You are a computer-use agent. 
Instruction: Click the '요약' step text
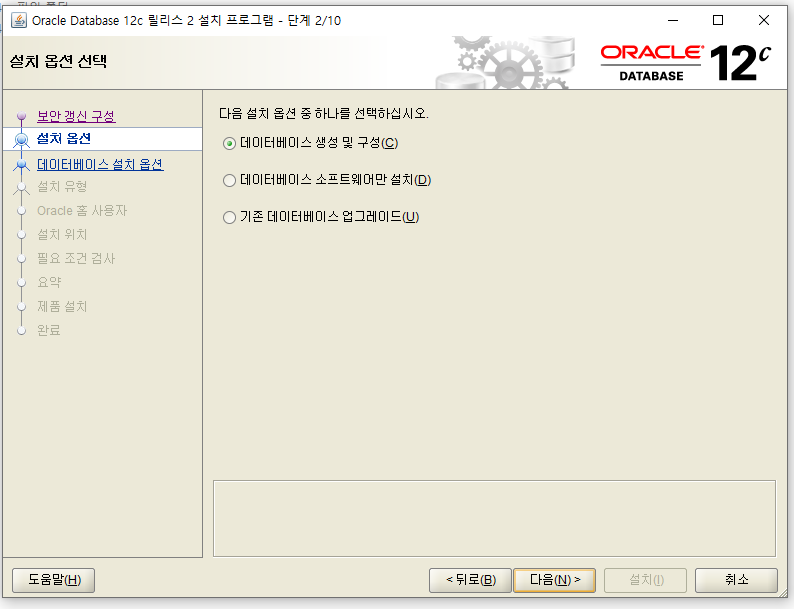click(x=49, y=282)
